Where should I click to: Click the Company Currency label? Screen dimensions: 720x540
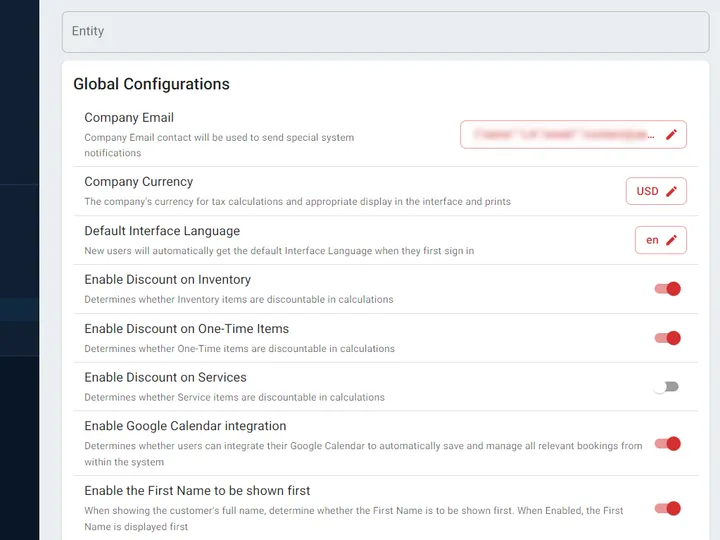(x=139, y=182)
